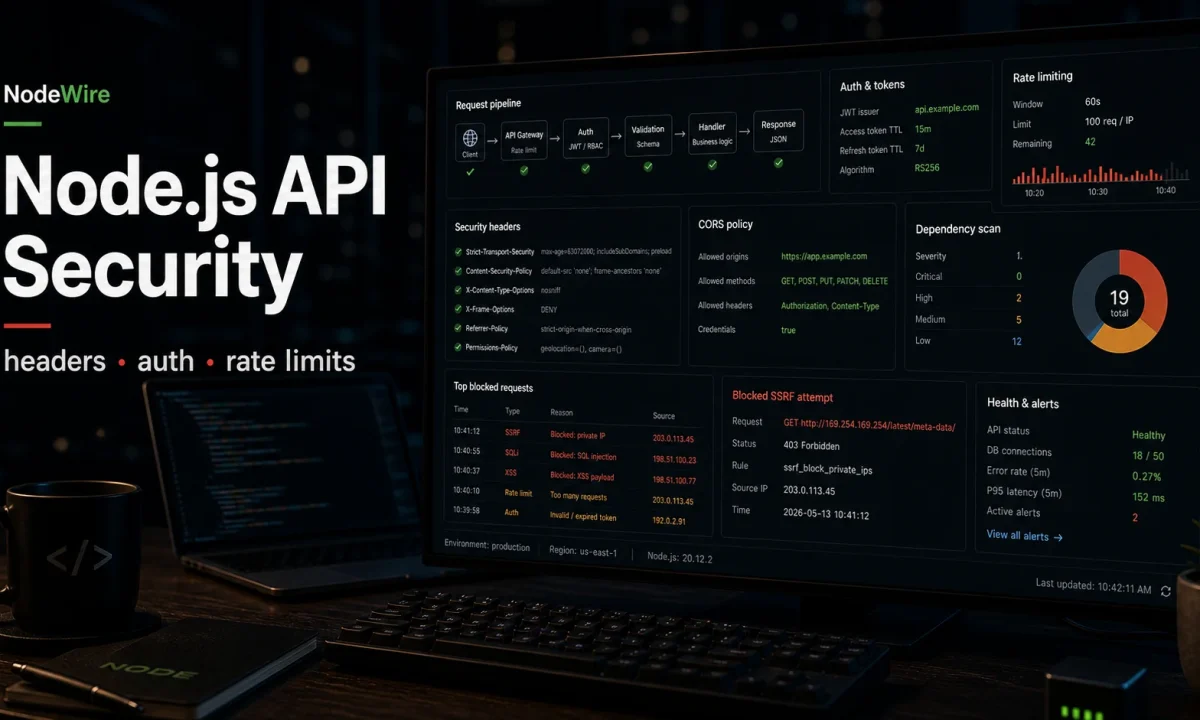The height and width of the screenshot is (720, 1200).
Task: Click the 10:20 label on the rate chart
Action: (x=1034, y=192)
